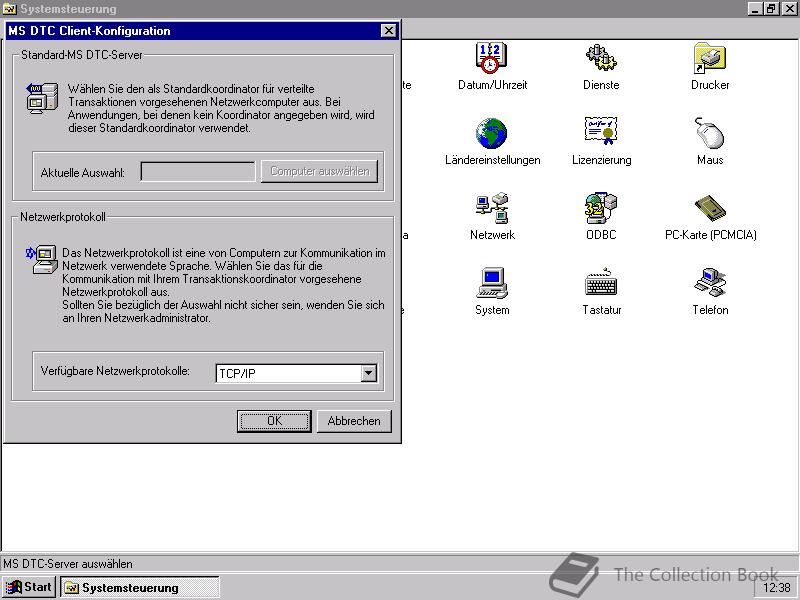The image size is (800, 600).
Task: Click the Lizenzierung label text
Action: point(602,160)
